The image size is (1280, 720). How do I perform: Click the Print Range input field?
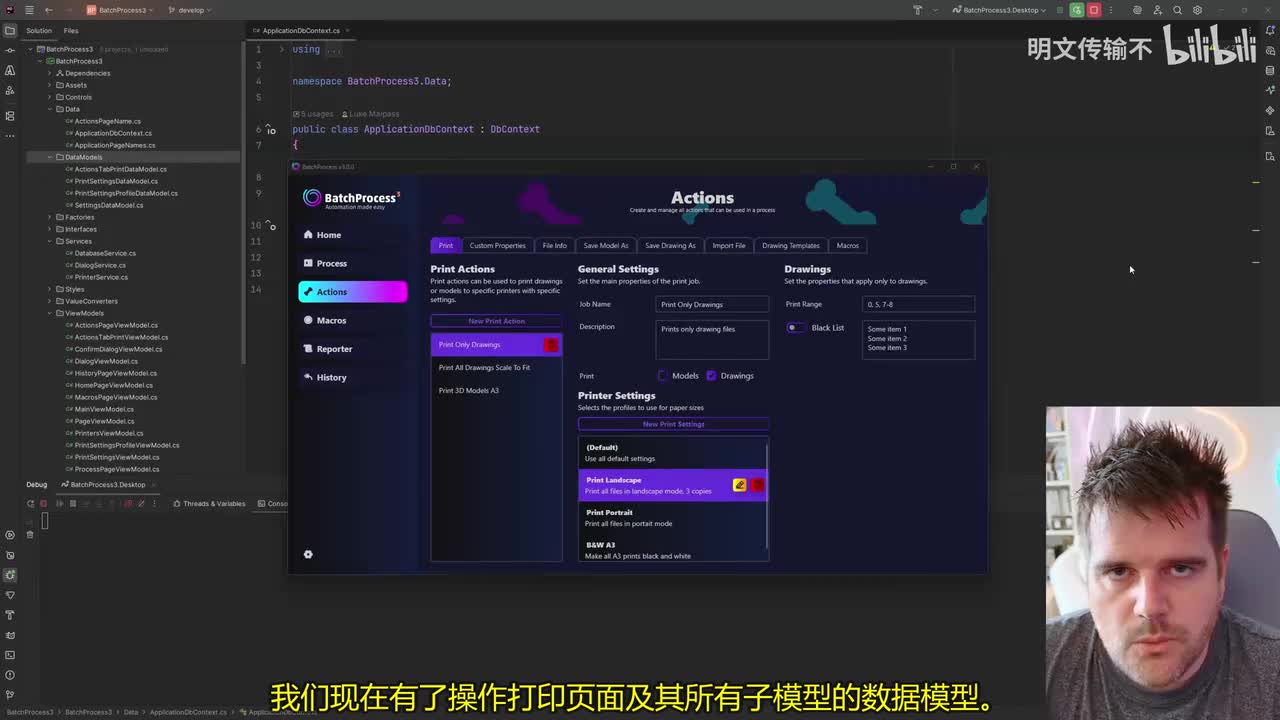click(919, 304)
